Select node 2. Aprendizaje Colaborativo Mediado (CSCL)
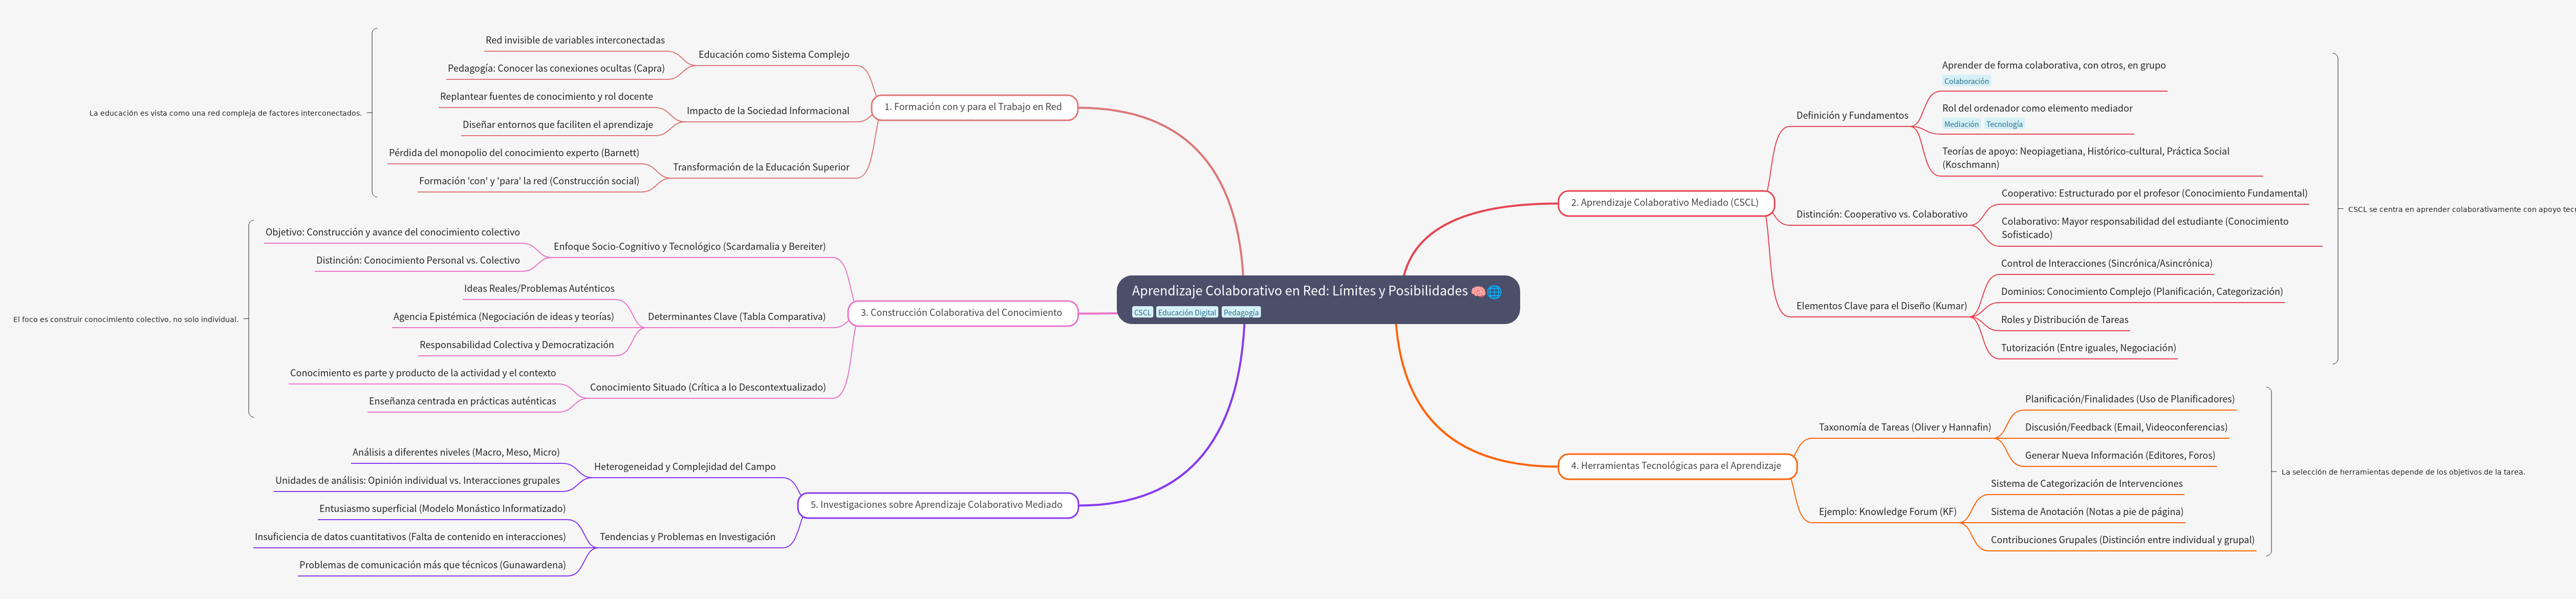The image size is (2576, 599). pyautogui.click(x=1665, y=203)
